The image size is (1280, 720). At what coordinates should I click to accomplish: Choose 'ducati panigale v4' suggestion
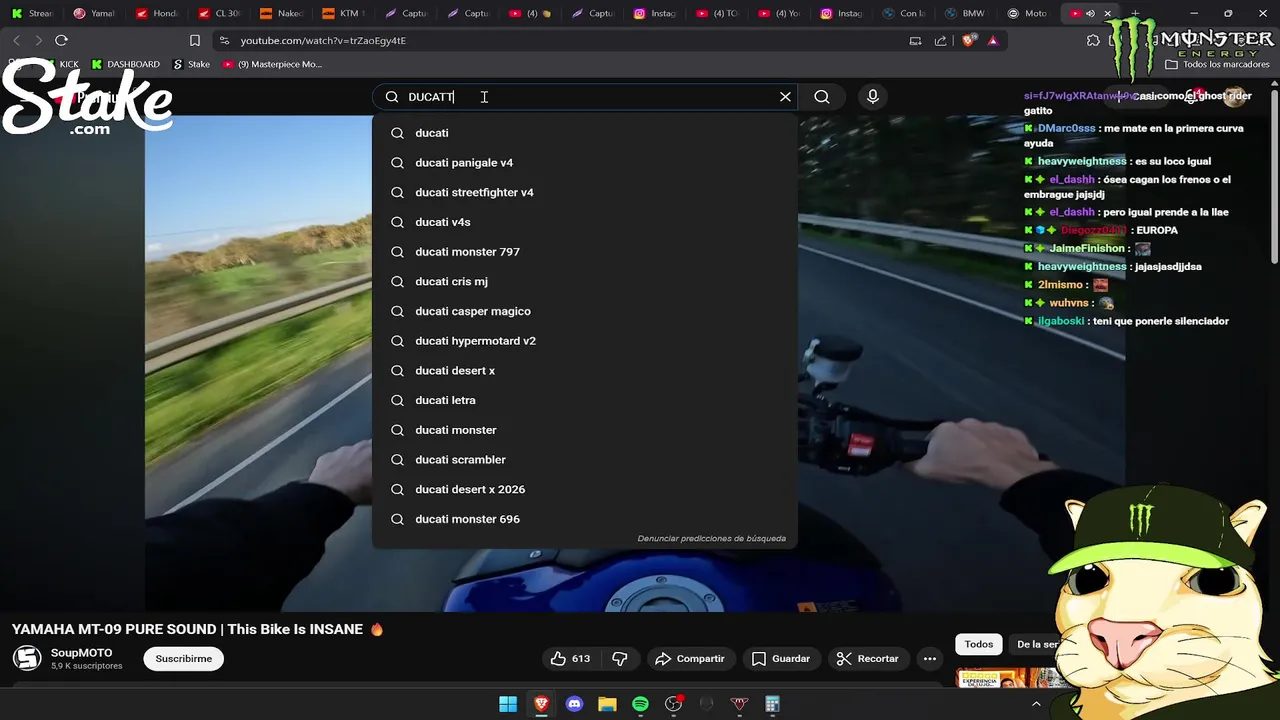point(585,163)
